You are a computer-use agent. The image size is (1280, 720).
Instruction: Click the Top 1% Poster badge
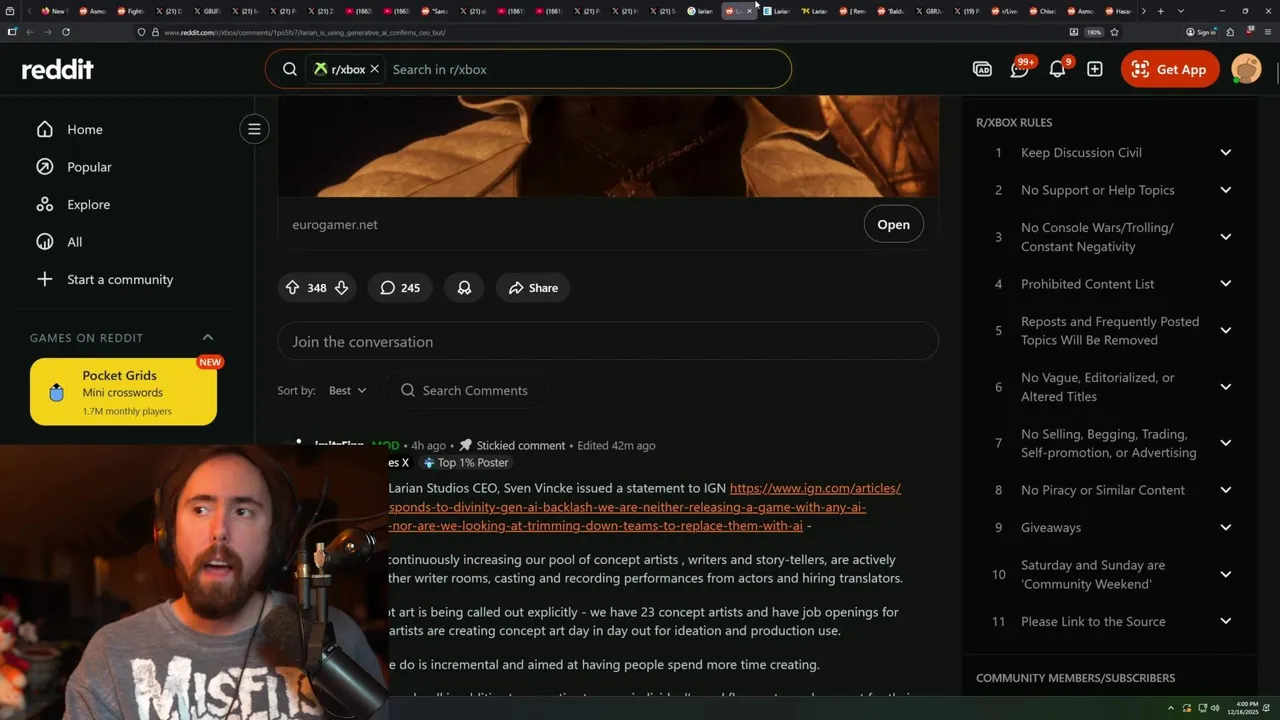[466, 463]
